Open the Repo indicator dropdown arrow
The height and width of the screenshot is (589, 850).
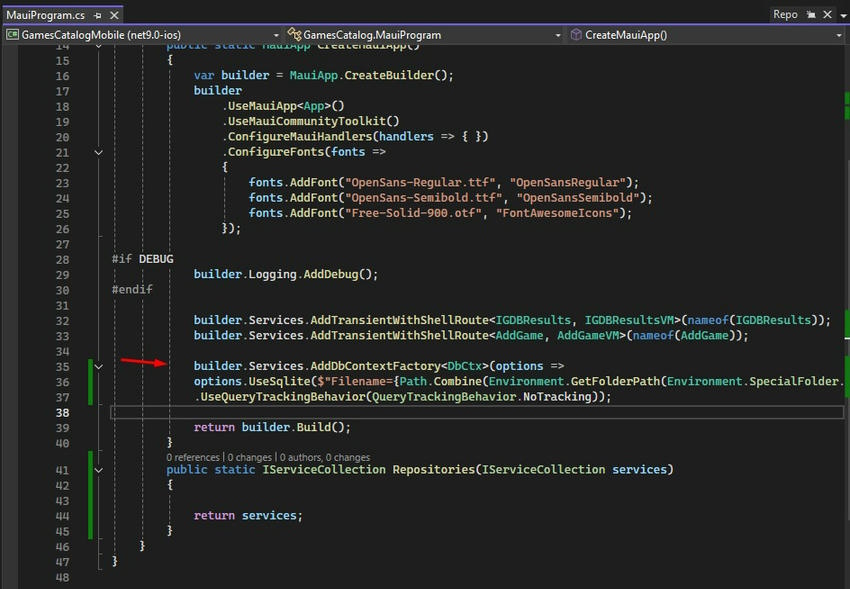point(844,14)
